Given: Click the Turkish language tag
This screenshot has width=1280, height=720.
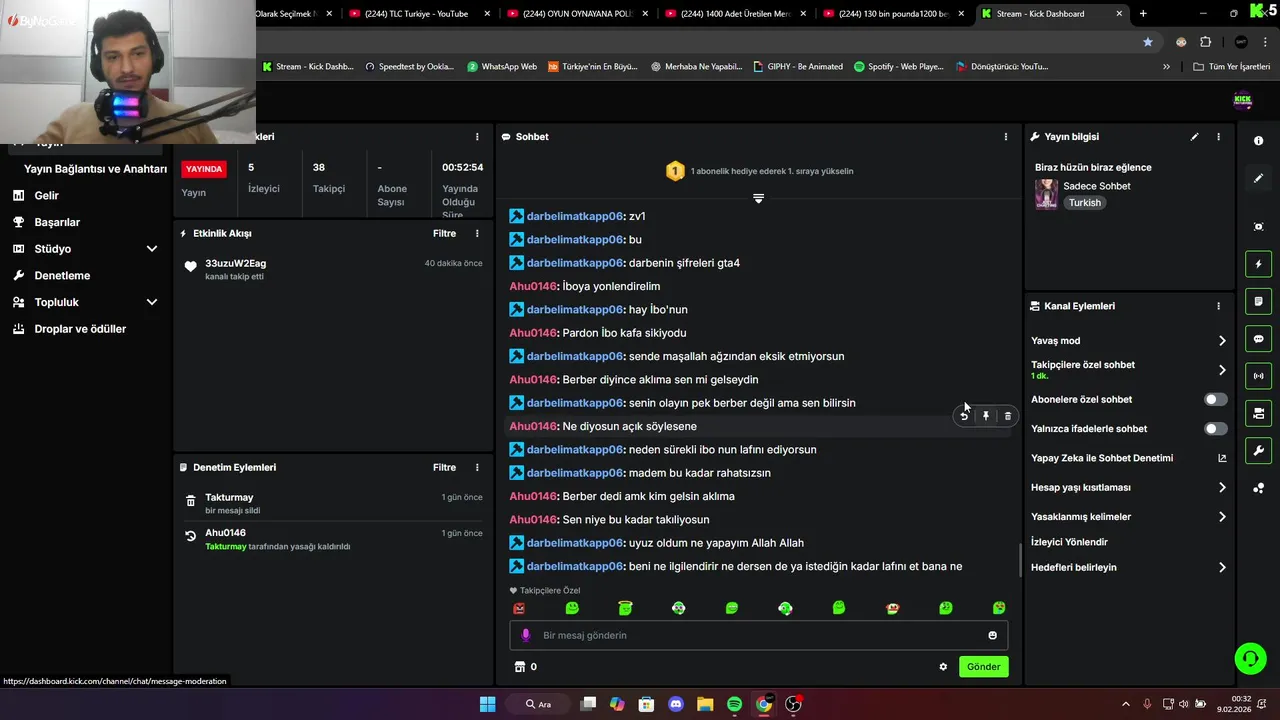Looking at the screenshot, I should click(x=1084, y=203).
